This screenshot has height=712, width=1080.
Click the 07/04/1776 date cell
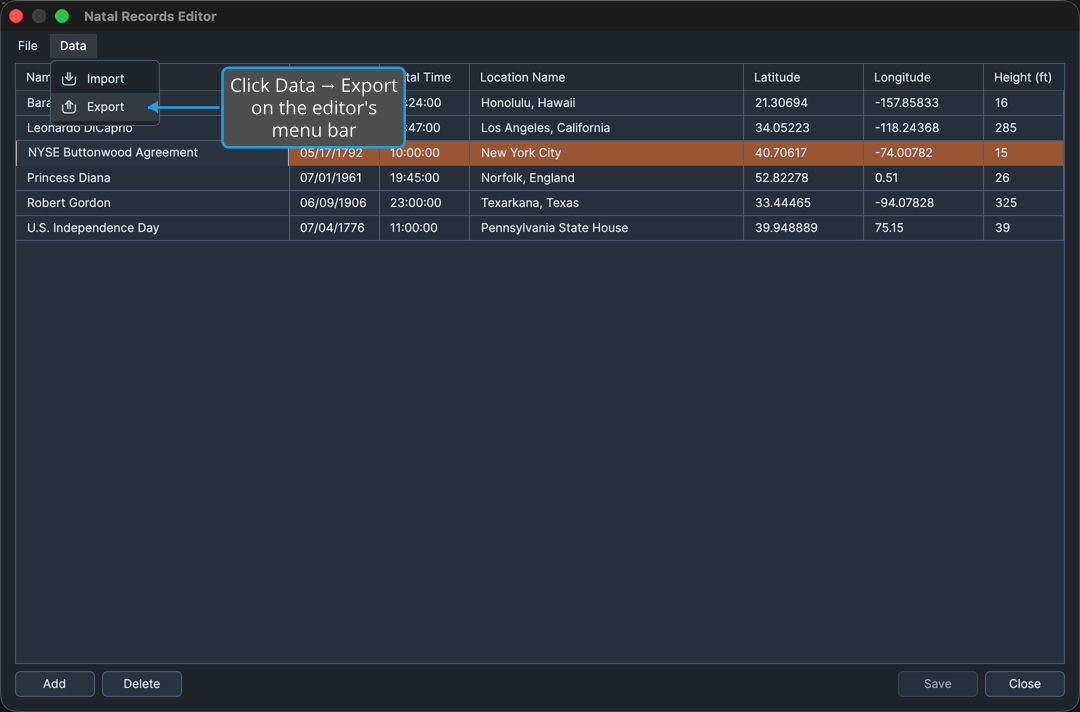tap(334, 228)
